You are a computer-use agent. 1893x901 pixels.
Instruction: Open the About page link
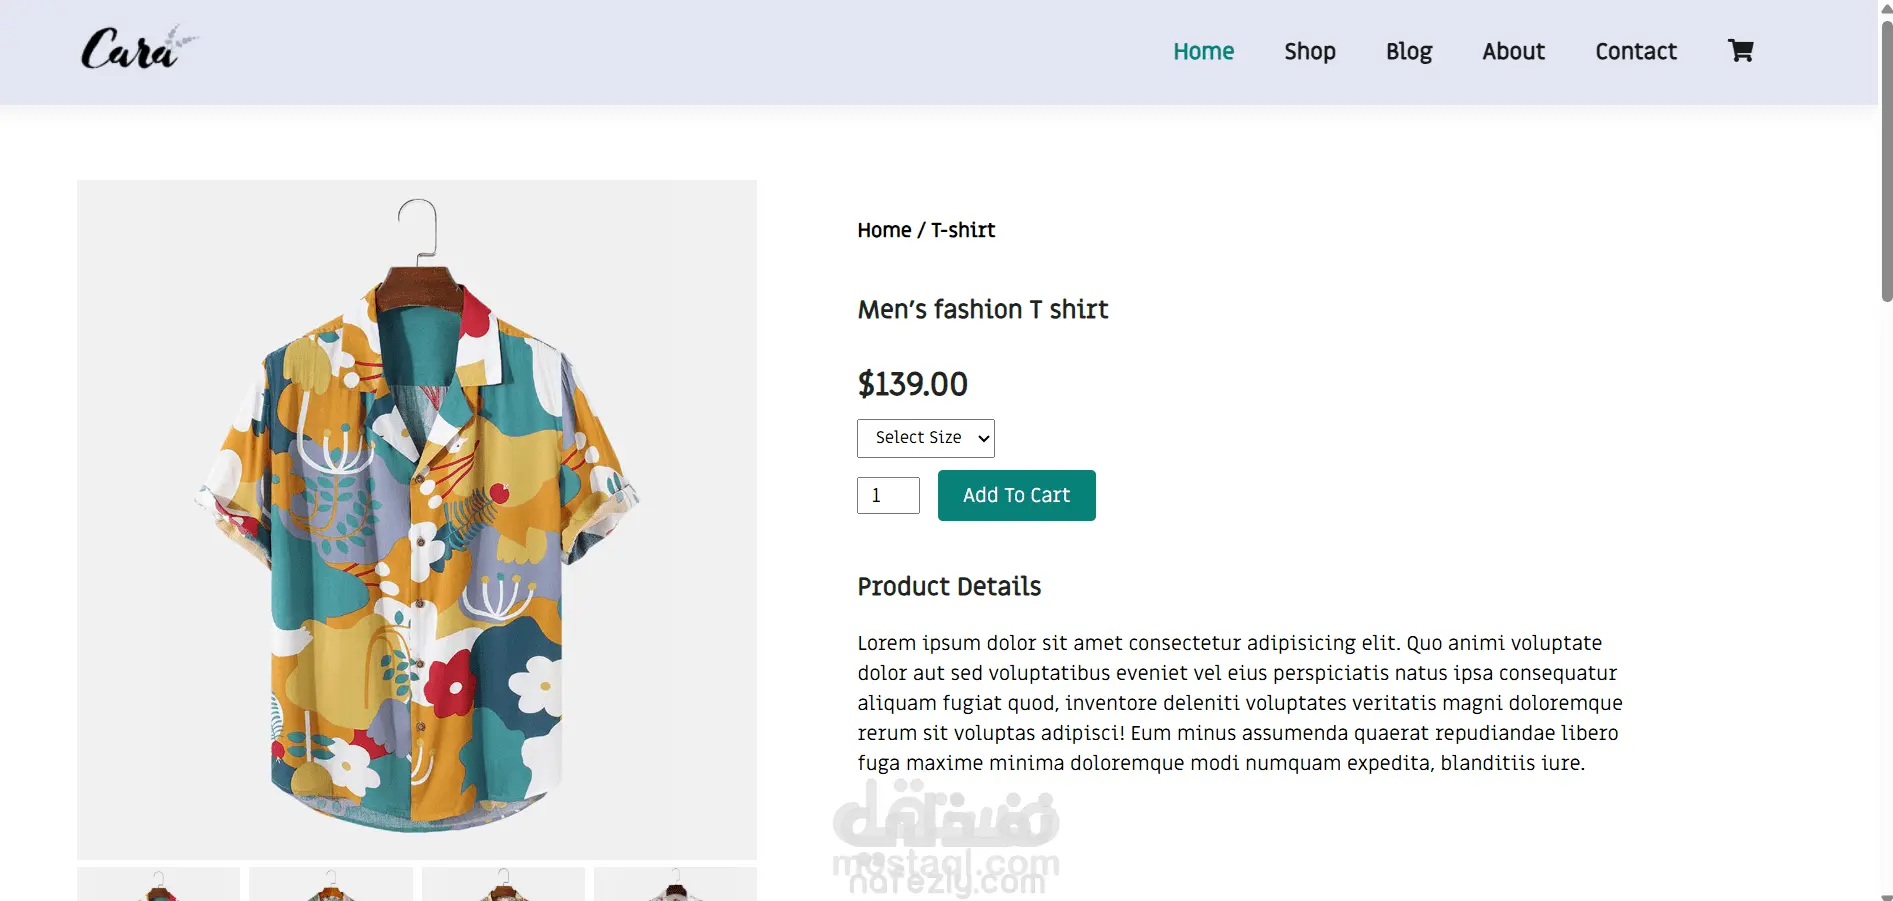(x=1513, y=52)
